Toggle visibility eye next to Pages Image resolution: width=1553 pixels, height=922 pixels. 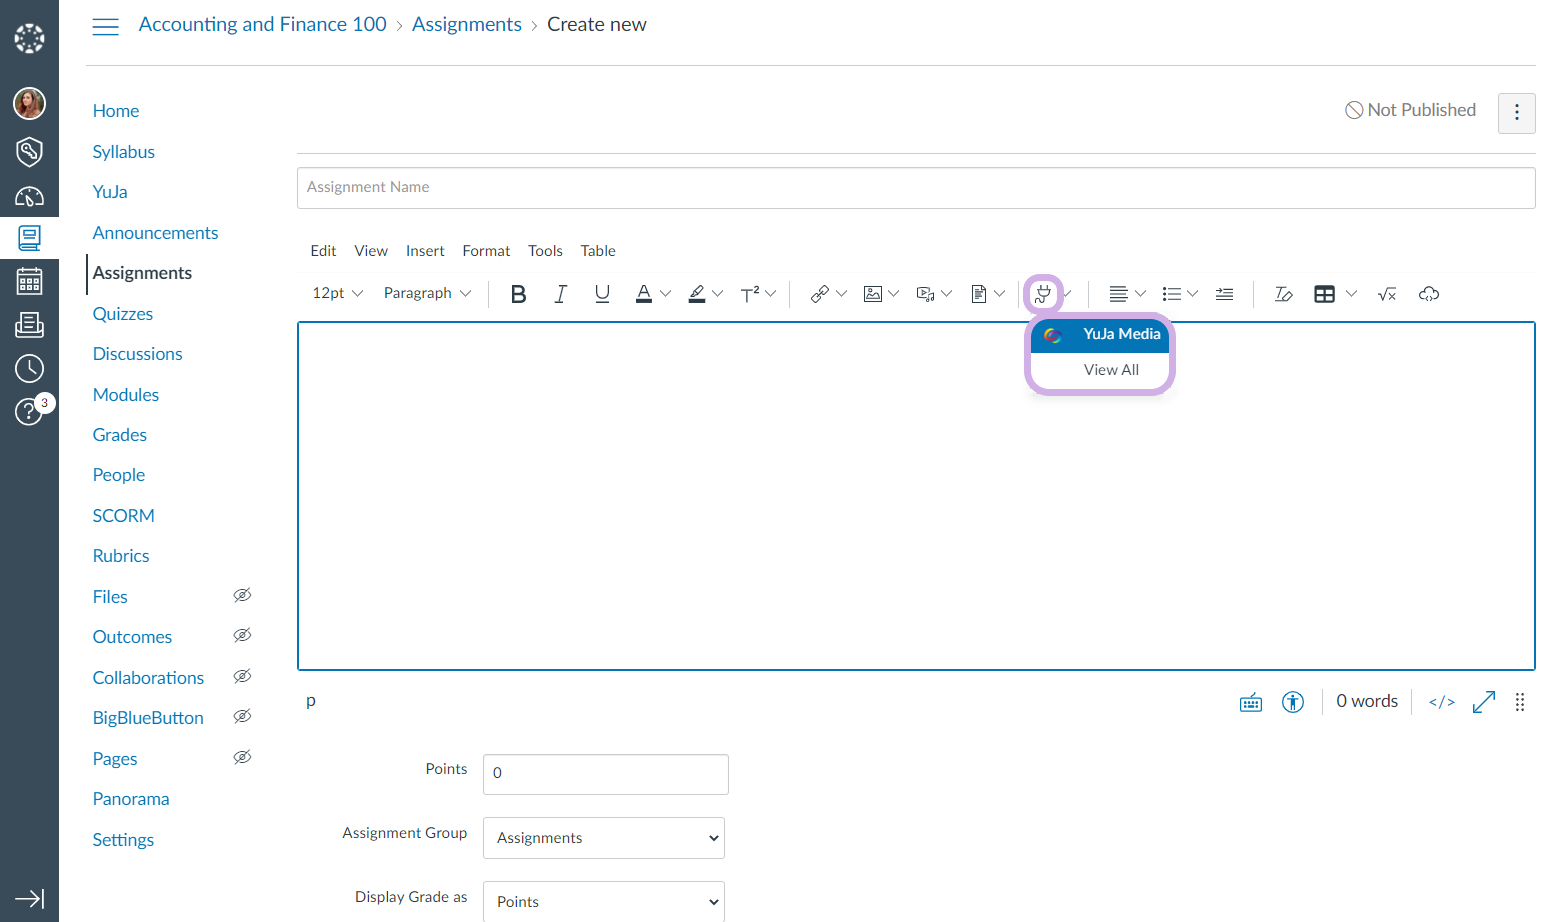point(242,758)
